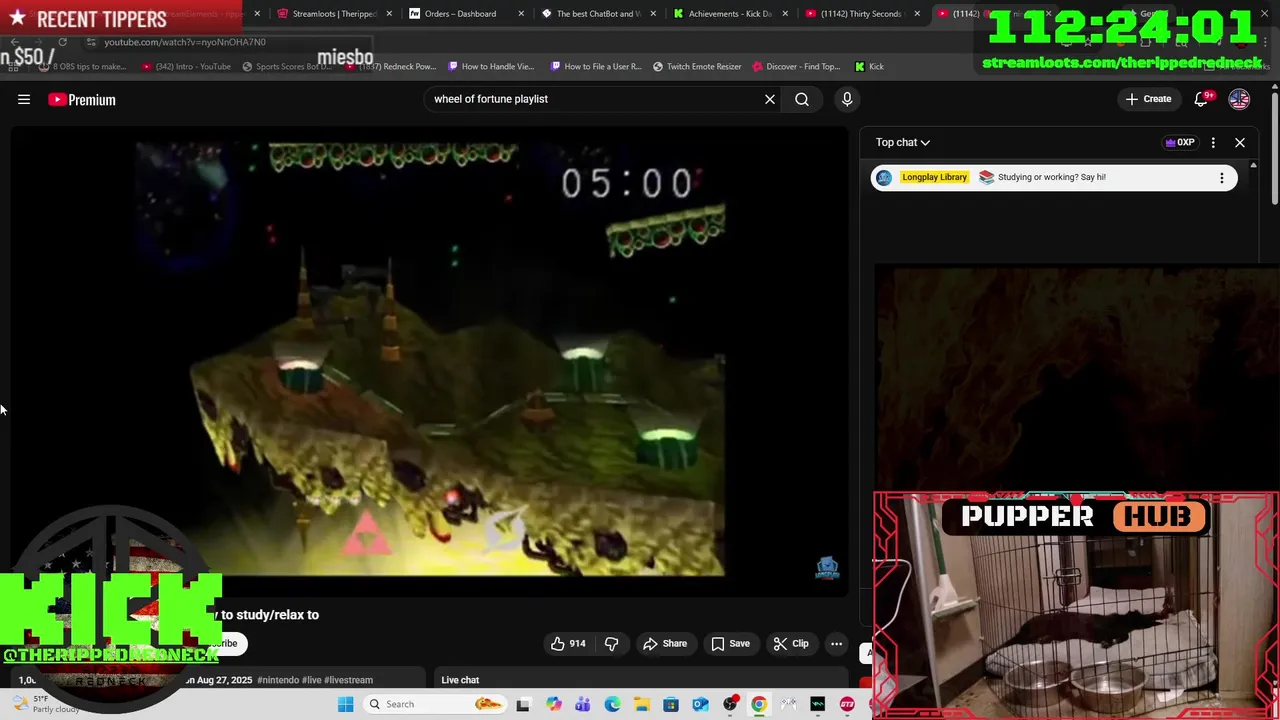Open How to File a User R... bookmark

(x=596, y=67)
